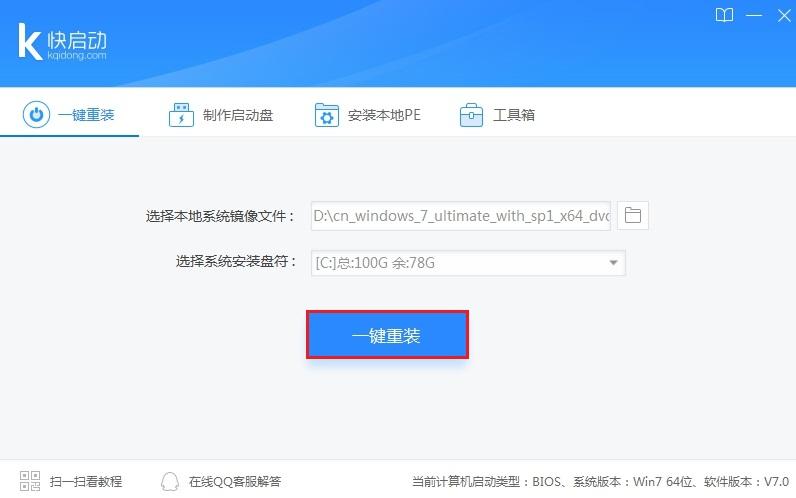Click the QR code icon at bottom
Screen dimensions: 796x498
[x=30, y=481]
